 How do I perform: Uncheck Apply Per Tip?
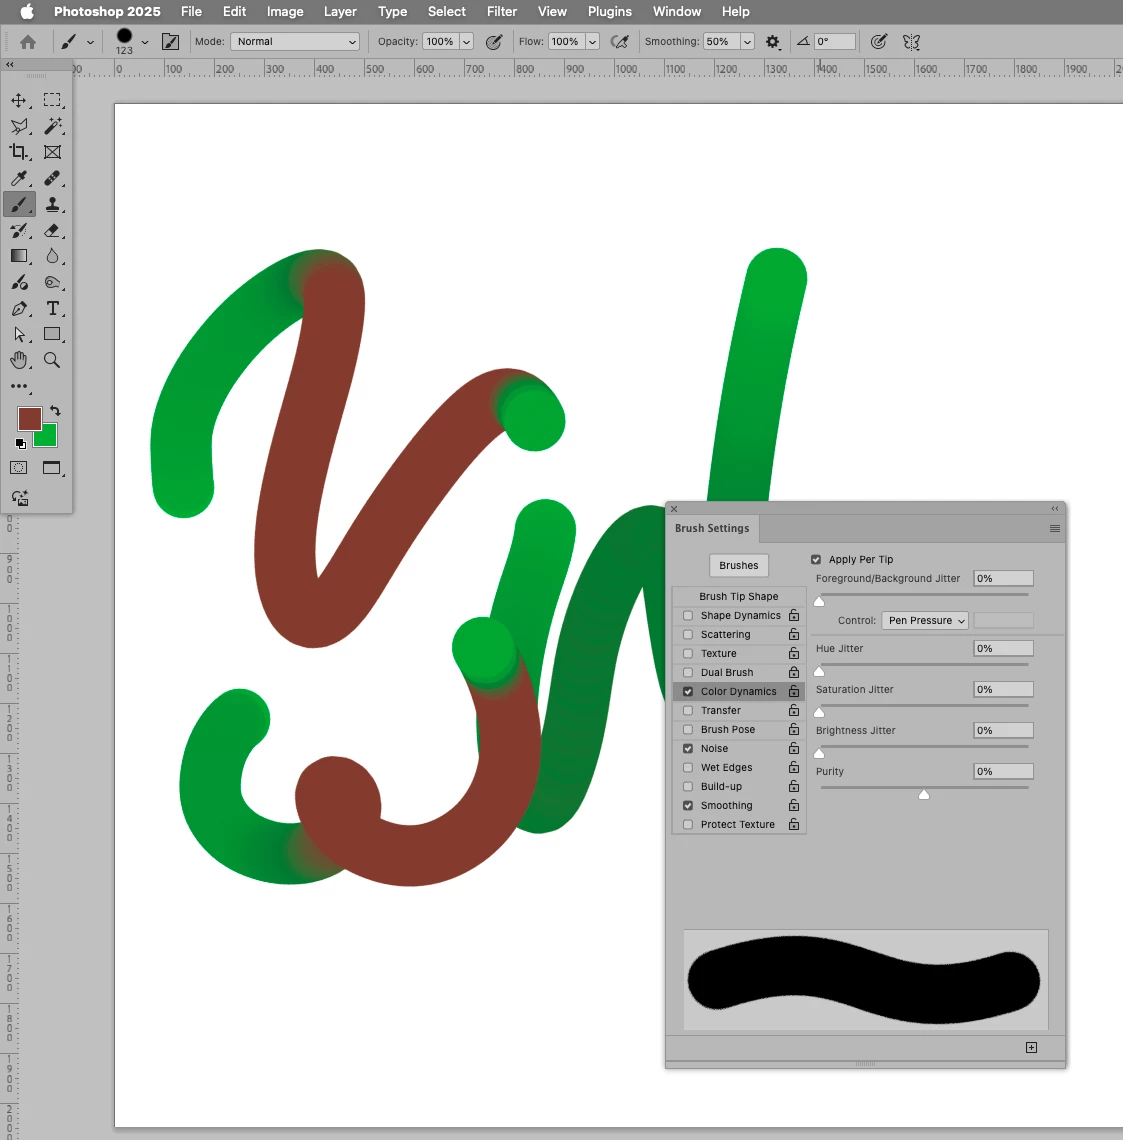coord(816,559)
